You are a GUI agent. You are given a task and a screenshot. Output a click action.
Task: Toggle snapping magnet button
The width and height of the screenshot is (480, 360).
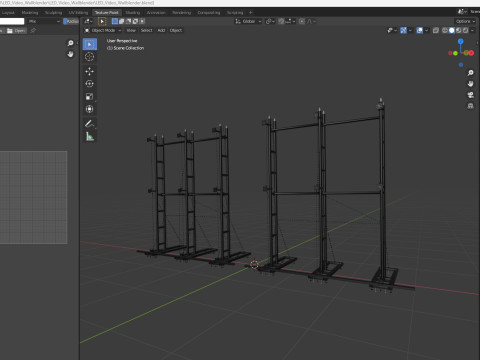281,21
